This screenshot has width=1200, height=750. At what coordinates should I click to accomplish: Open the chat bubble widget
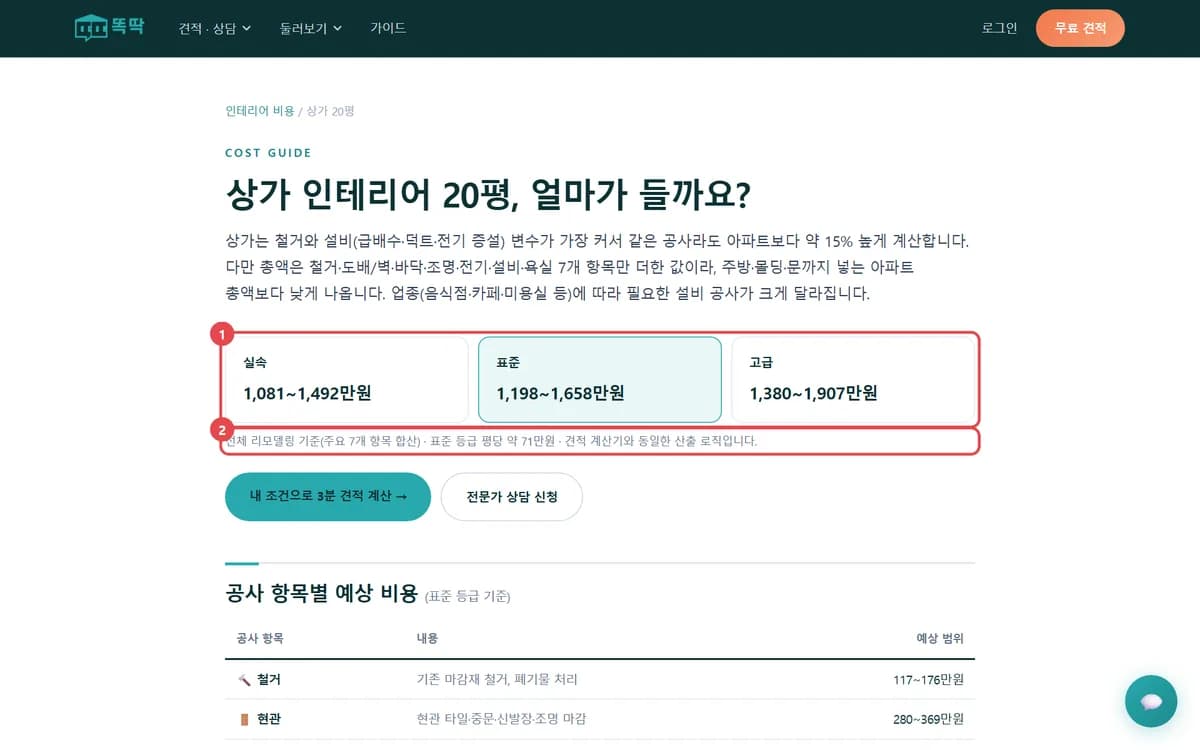tap(1151, 701)
